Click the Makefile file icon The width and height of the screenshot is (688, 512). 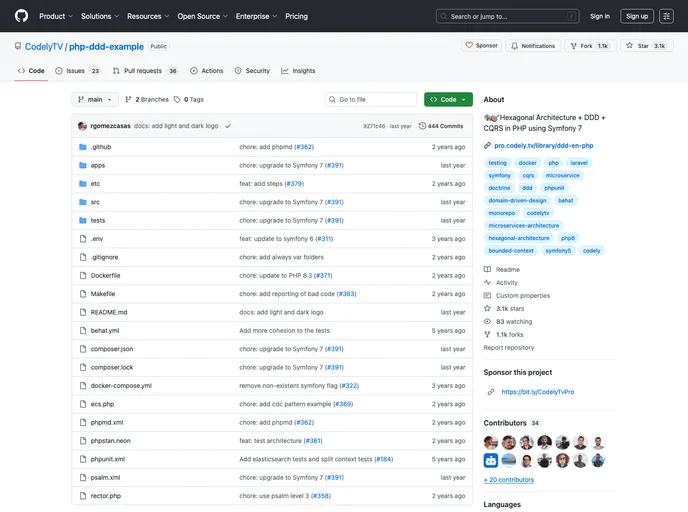pyautogui.click(x=82, y=294)
